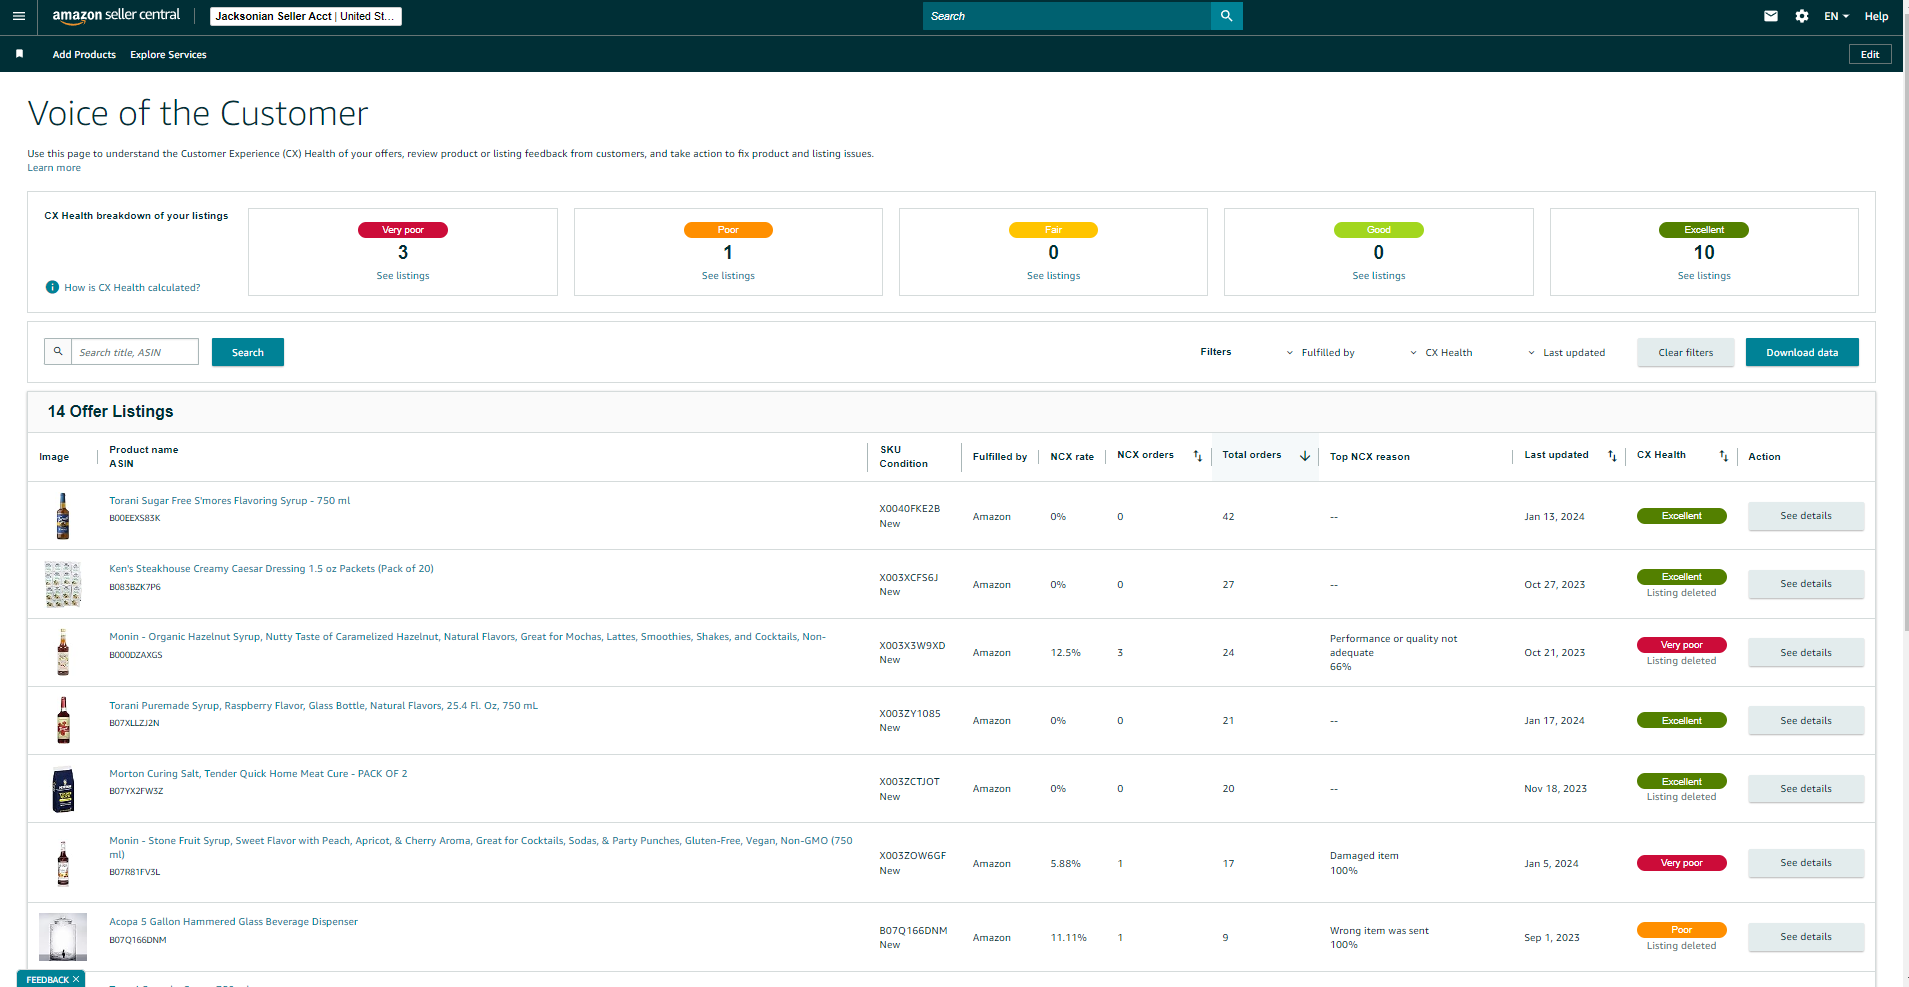This screenshot has width=1909, height=987.
Task: See listings under Very poor
Action: coord(403,276)
